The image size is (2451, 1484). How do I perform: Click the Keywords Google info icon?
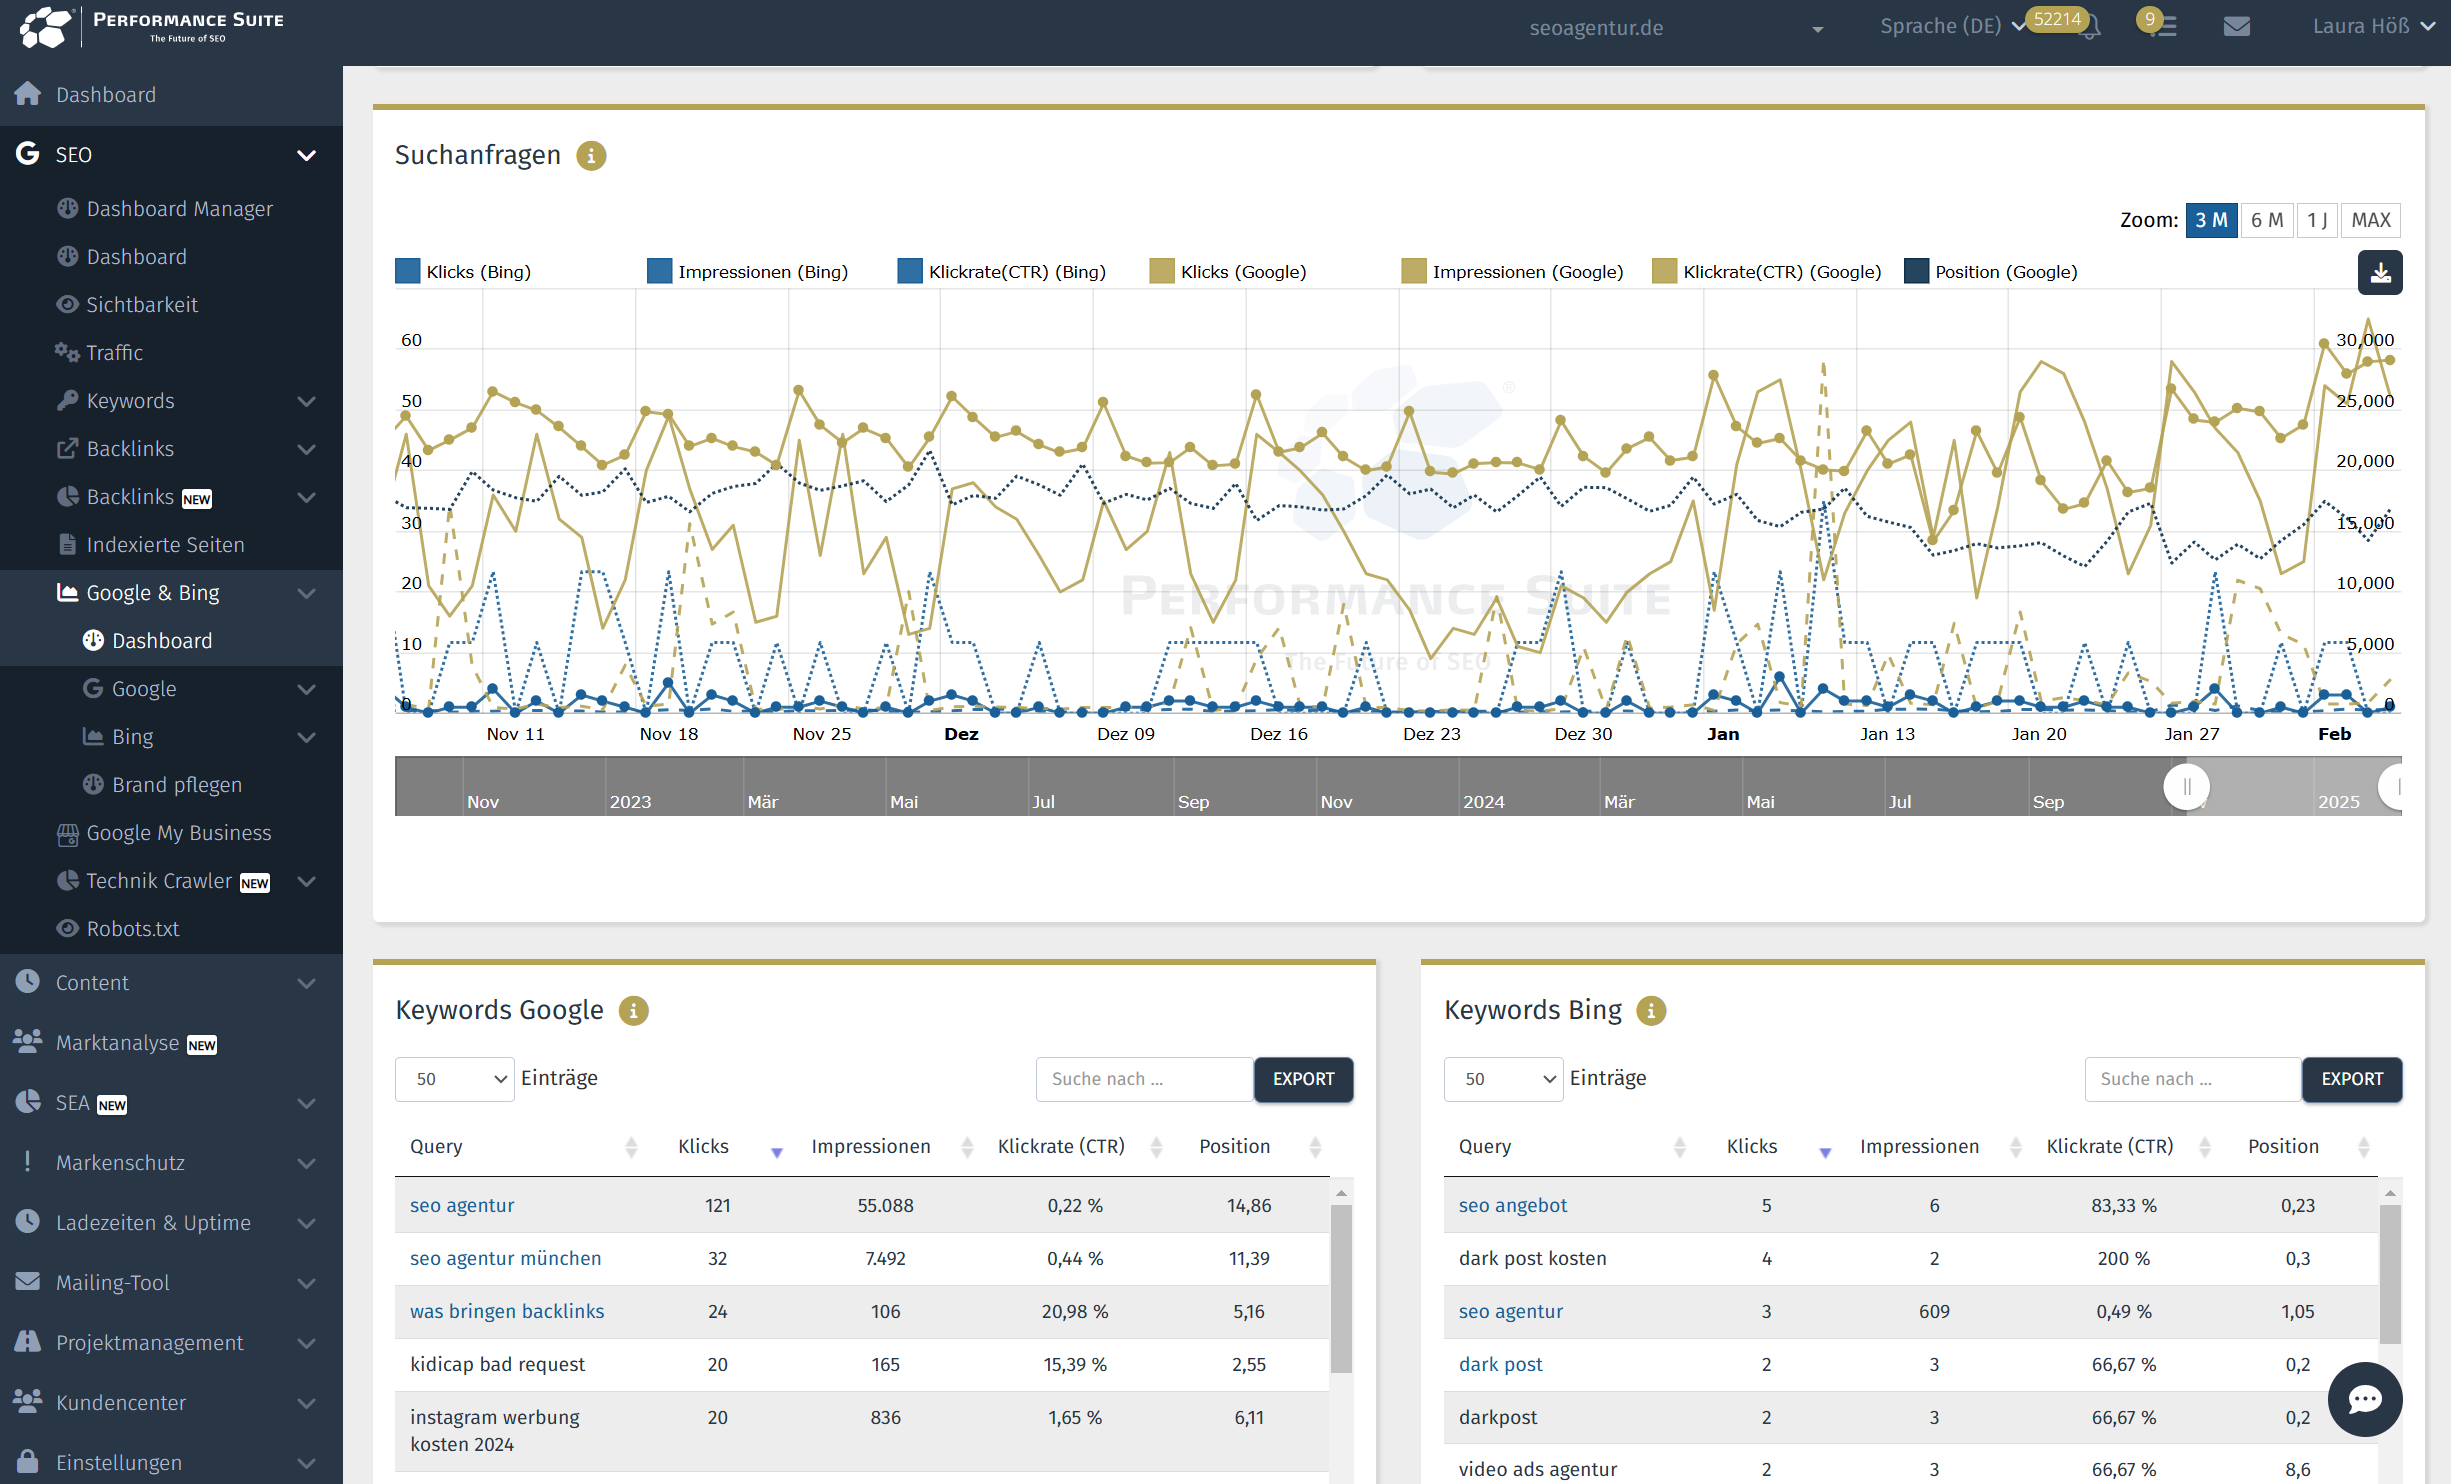(633, 1011)
